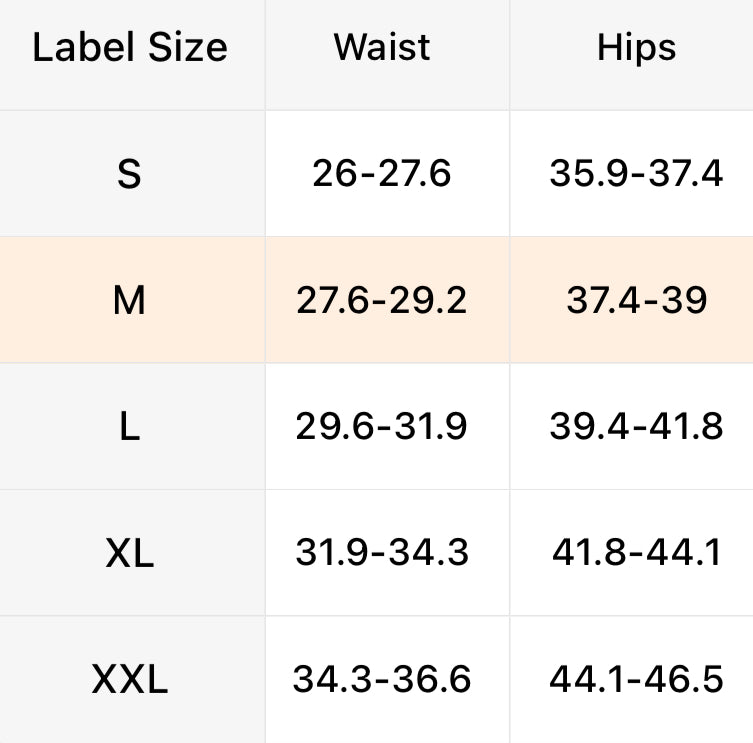Viewport: 753px width, 743px height.
Task: Click the 37.4-39 hips value
Action: coord(636,300)
